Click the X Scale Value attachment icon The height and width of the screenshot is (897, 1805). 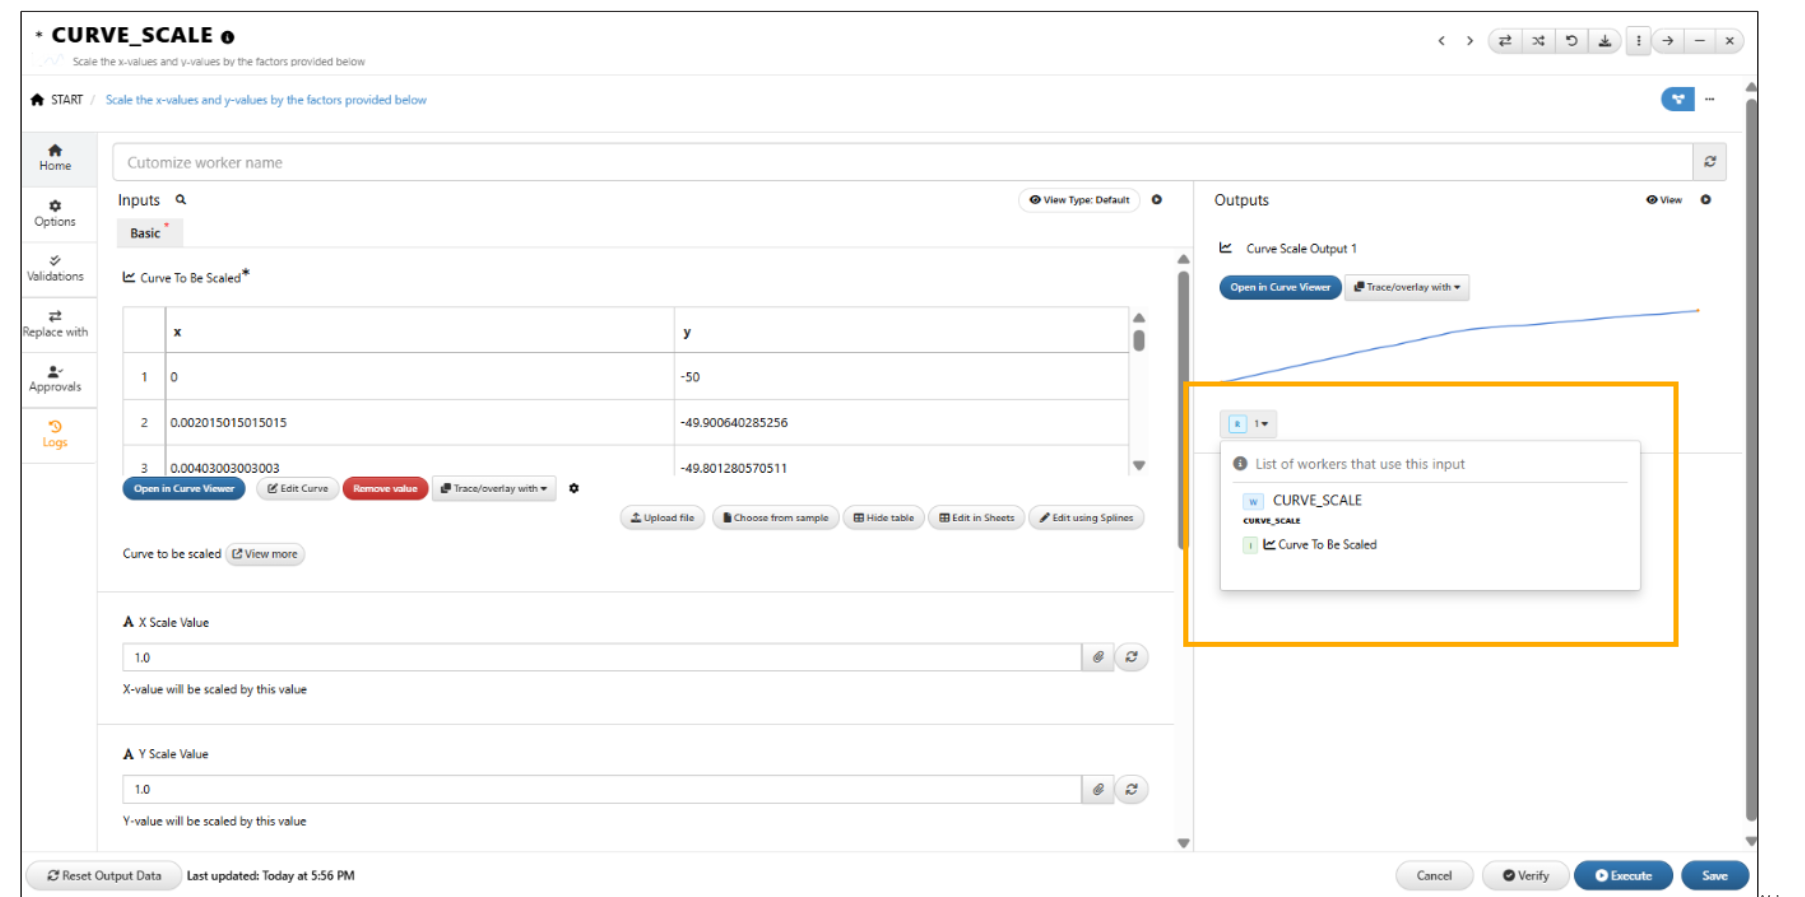1098,657
